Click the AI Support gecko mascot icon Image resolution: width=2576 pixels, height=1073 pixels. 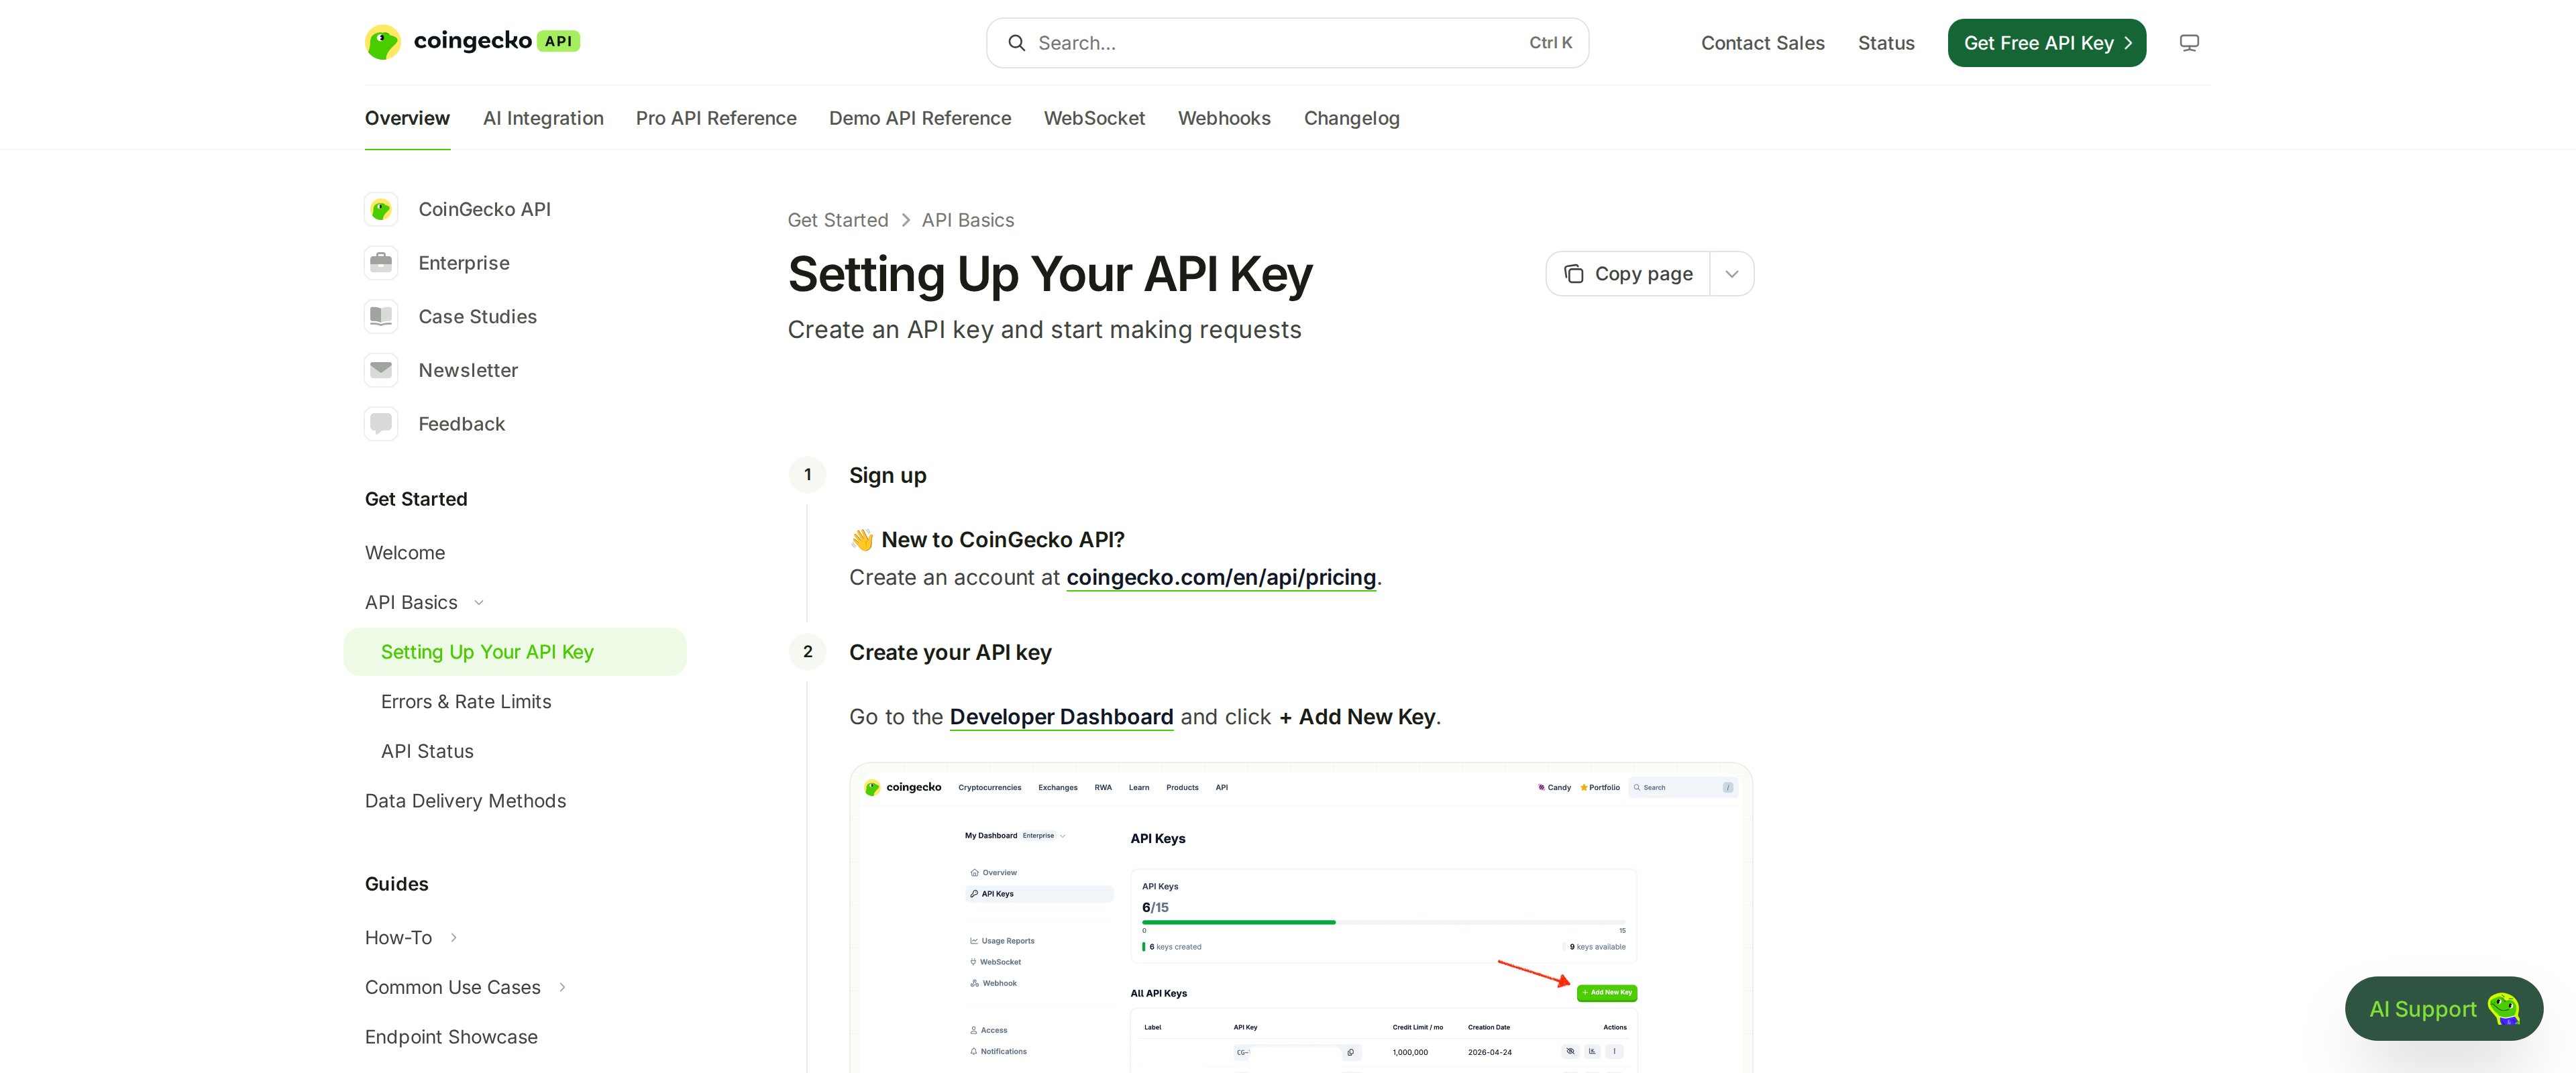pos(2503,1008)
